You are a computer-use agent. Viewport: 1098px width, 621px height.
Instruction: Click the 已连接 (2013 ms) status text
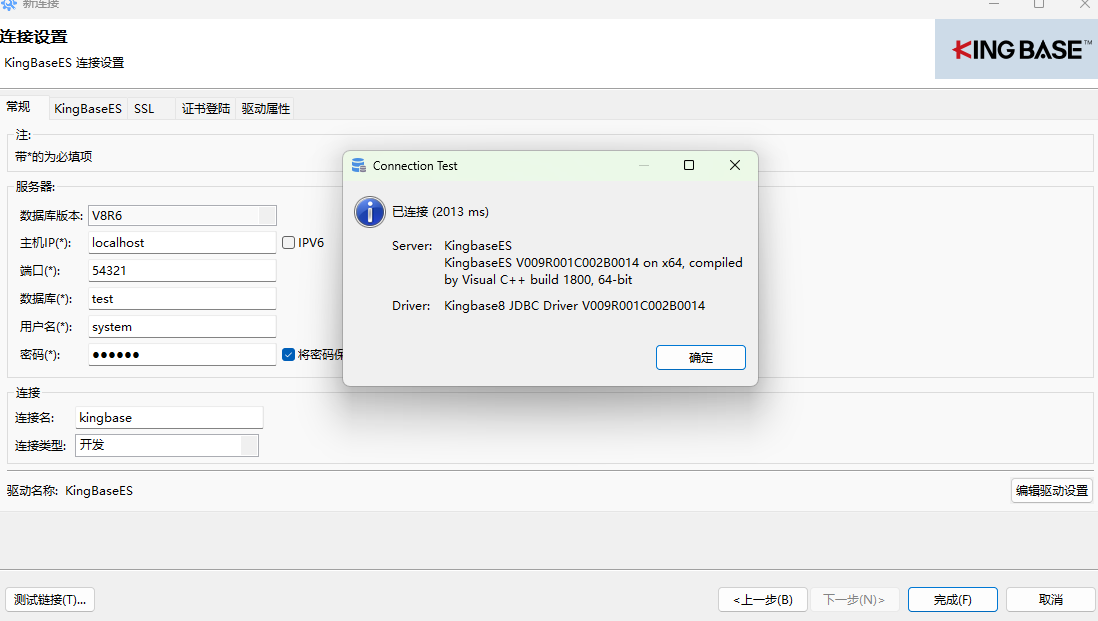tap(440, 211)
